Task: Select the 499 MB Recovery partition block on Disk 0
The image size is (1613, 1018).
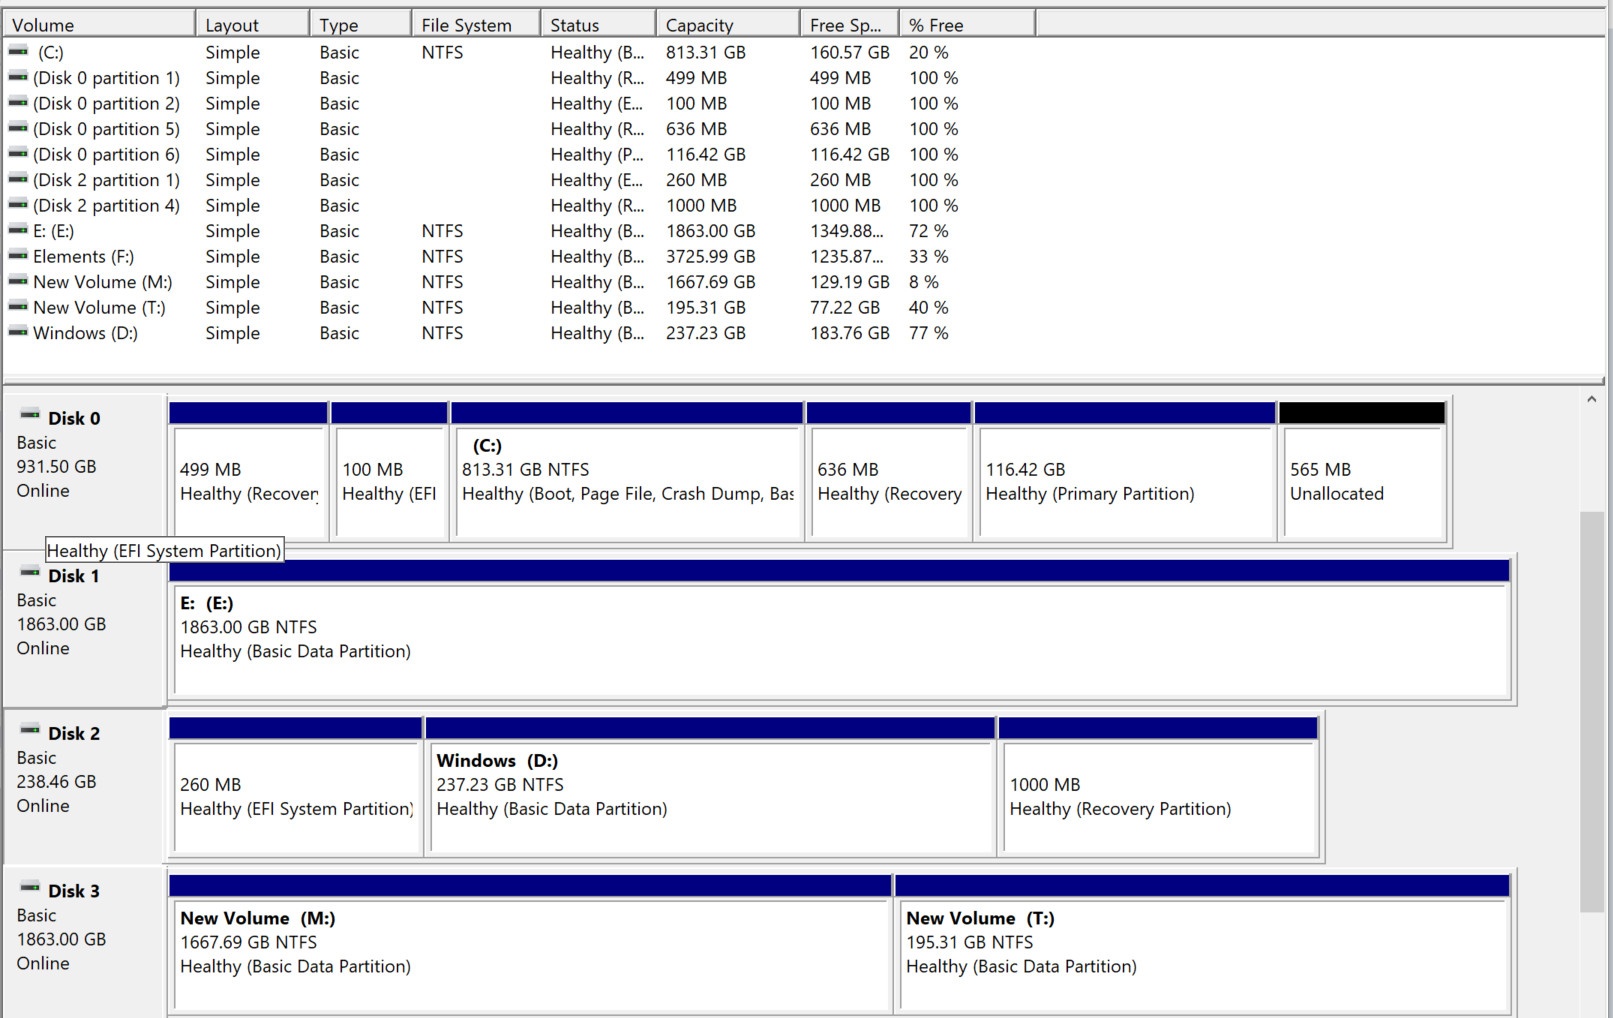Action: pos(248,472)
